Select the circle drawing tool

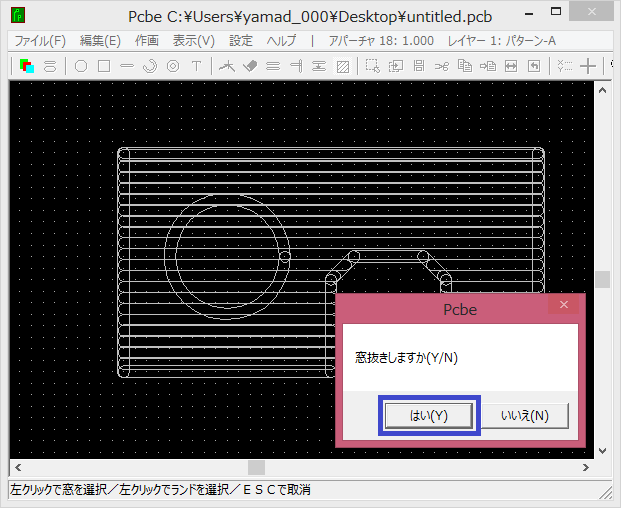coord(81,66)
